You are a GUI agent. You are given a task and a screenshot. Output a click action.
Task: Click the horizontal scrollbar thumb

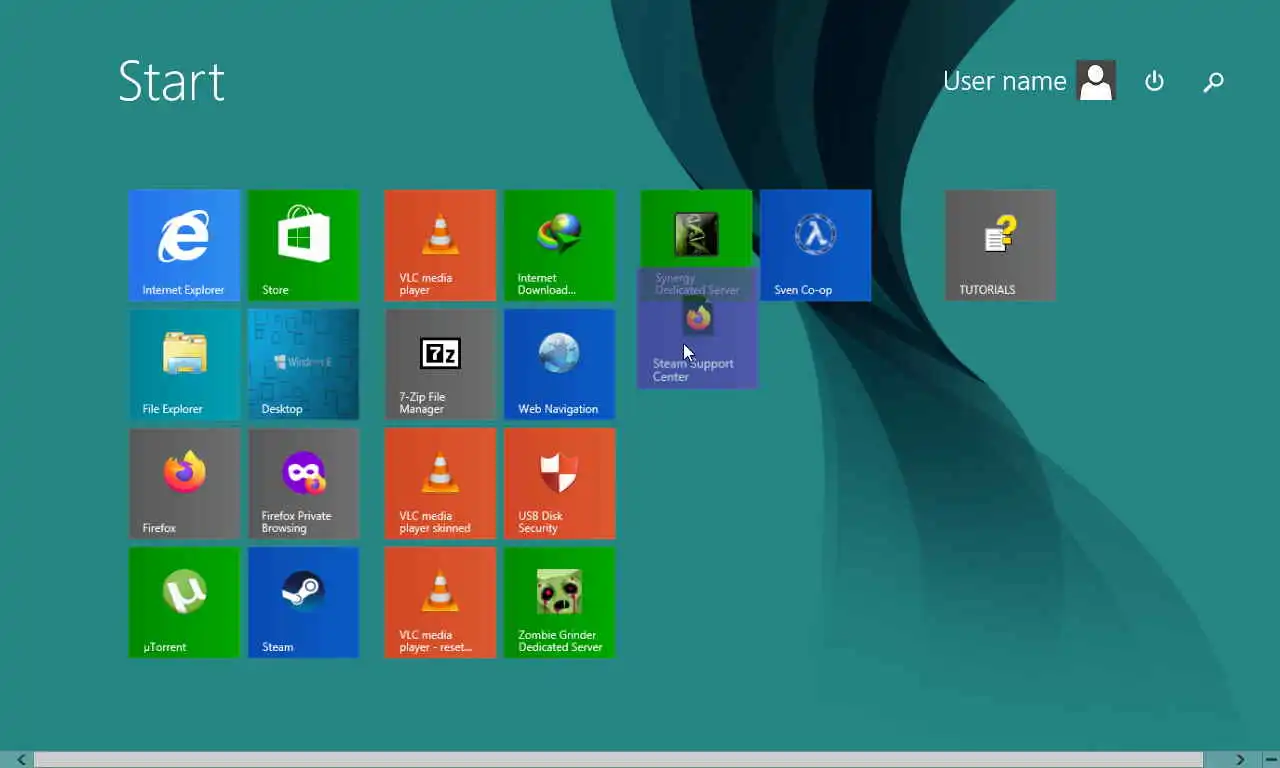(618, 760)
